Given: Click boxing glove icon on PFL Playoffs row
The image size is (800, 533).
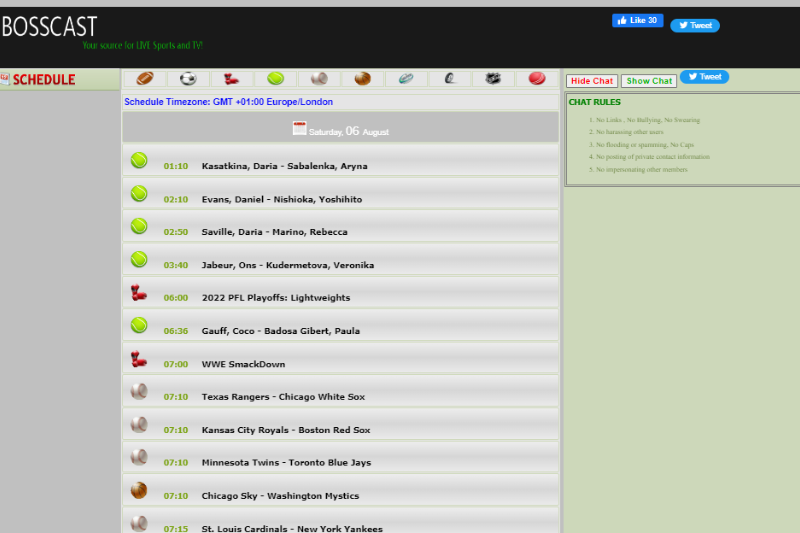Looking at the screenshot, I should pos(139,292).
